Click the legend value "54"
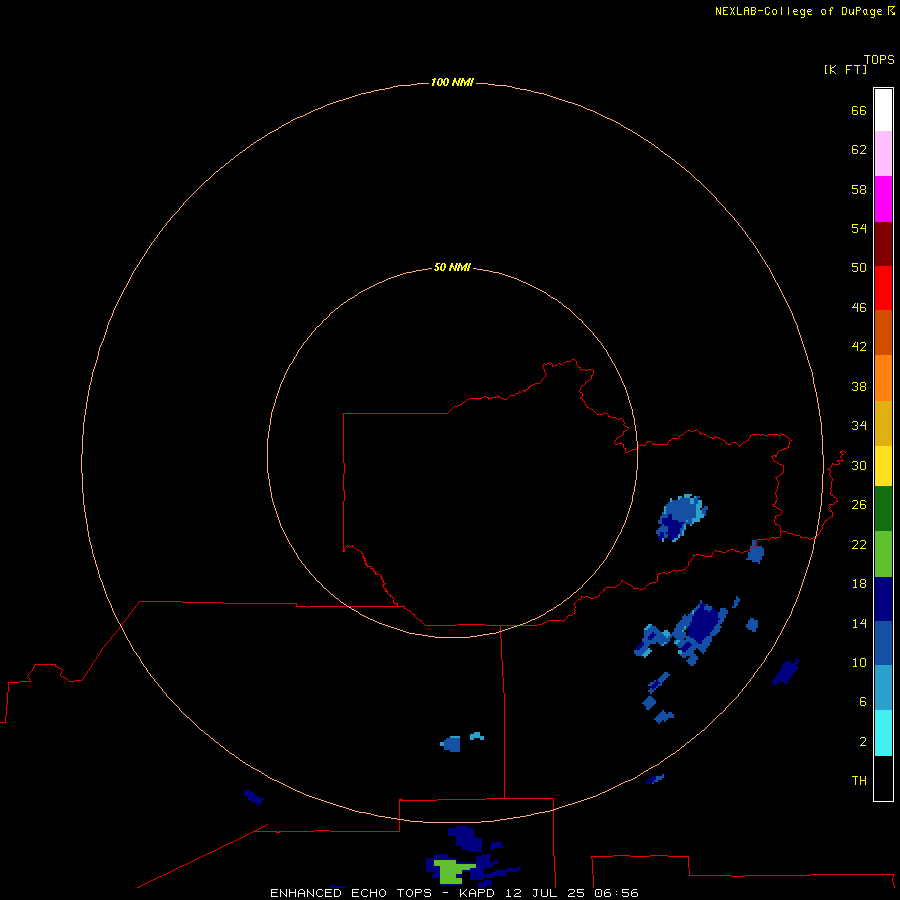900x900 pixels. tap(859, 228)
